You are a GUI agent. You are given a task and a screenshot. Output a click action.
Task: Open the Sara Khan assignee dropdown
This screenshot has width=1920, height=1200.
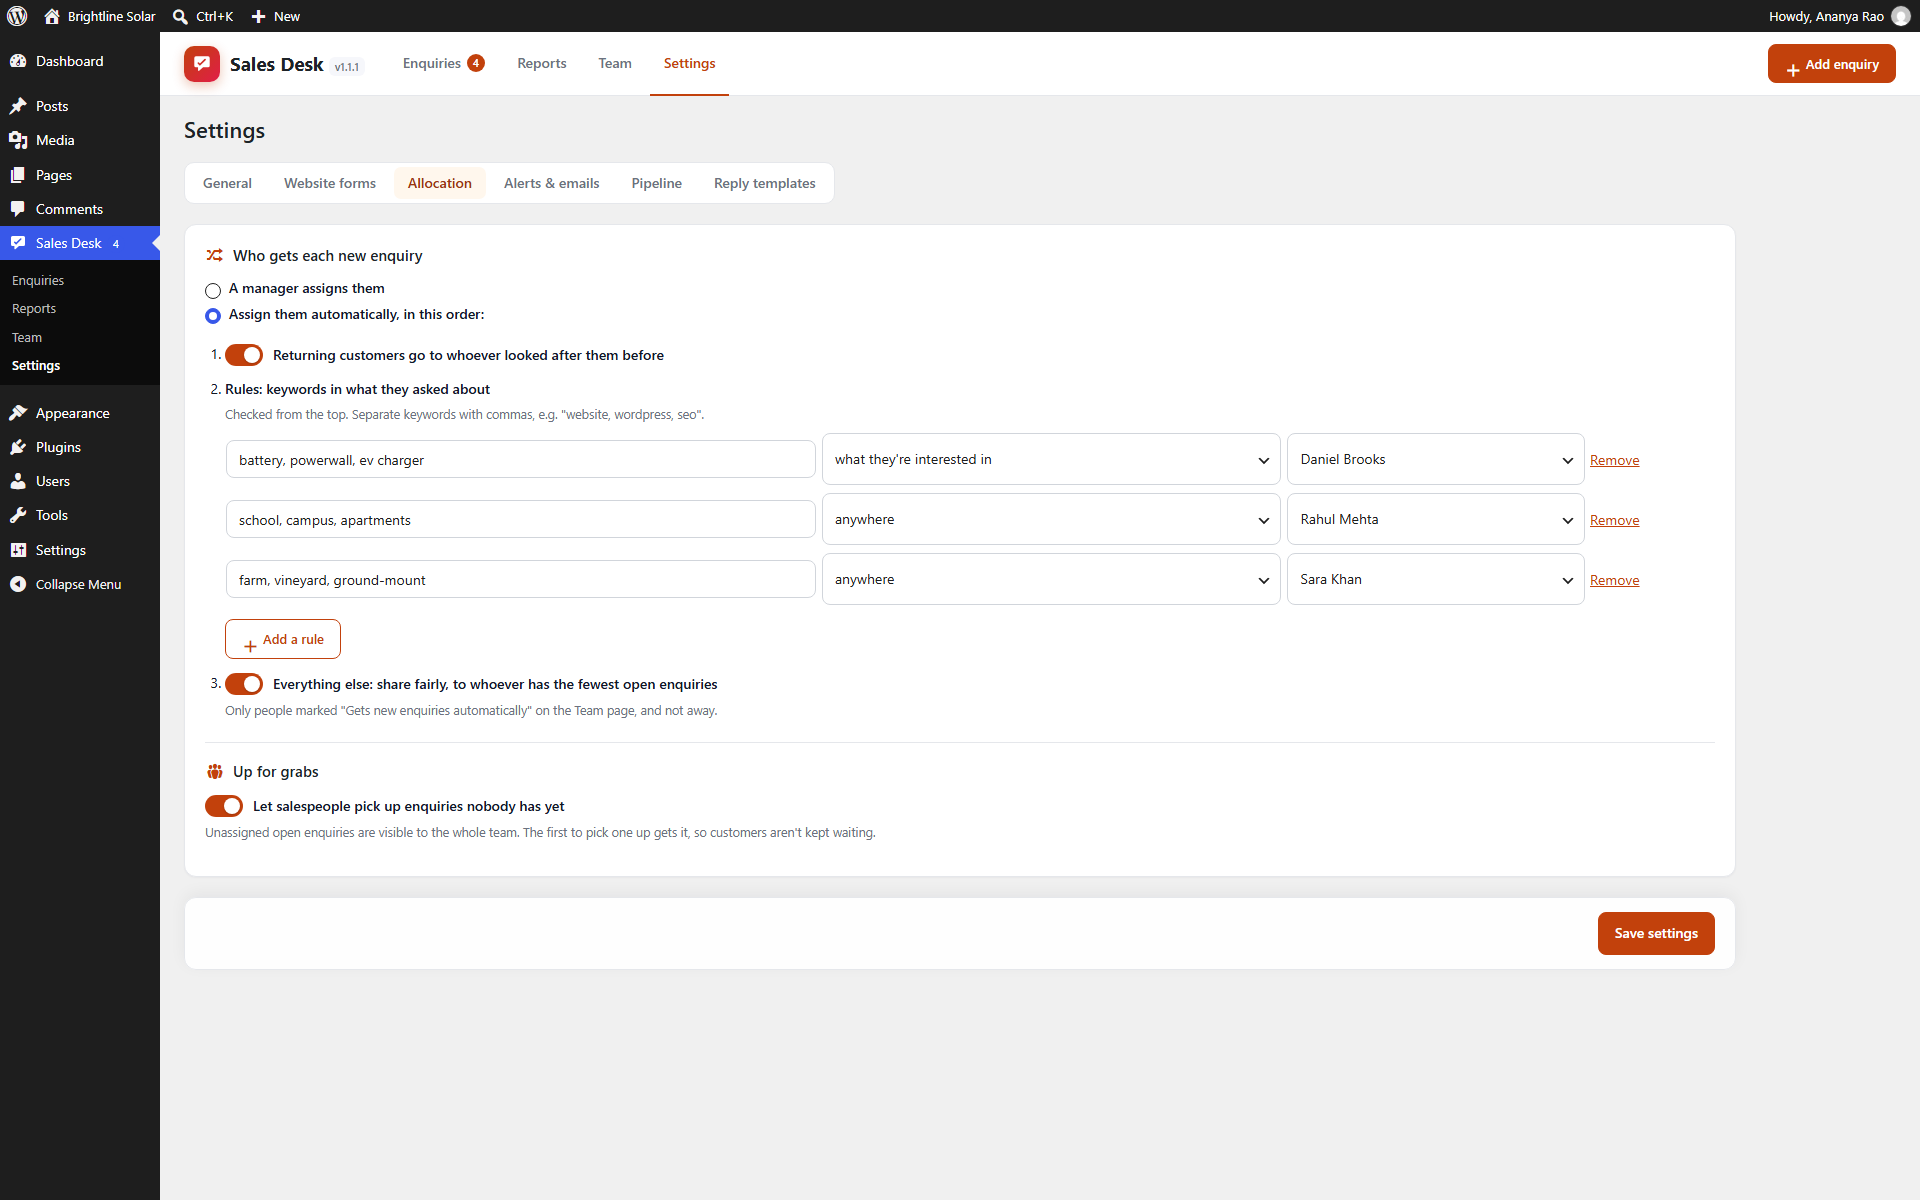1435,579
